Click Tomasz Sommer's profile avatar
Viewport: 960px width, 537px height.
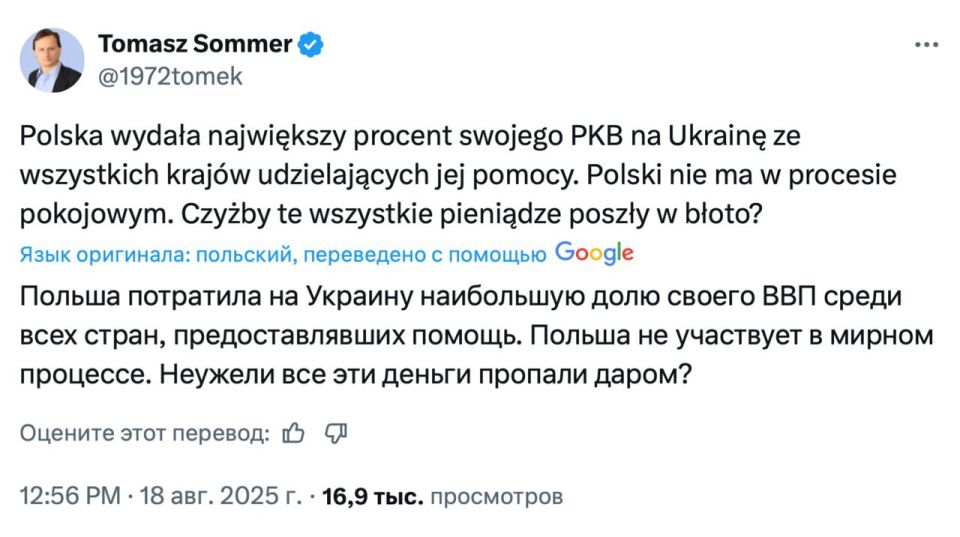point(52,60)
